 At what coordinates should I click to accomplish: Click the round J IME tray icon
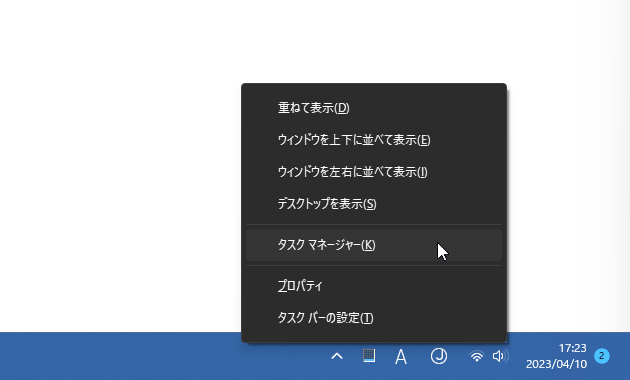(x=438, y=356)
